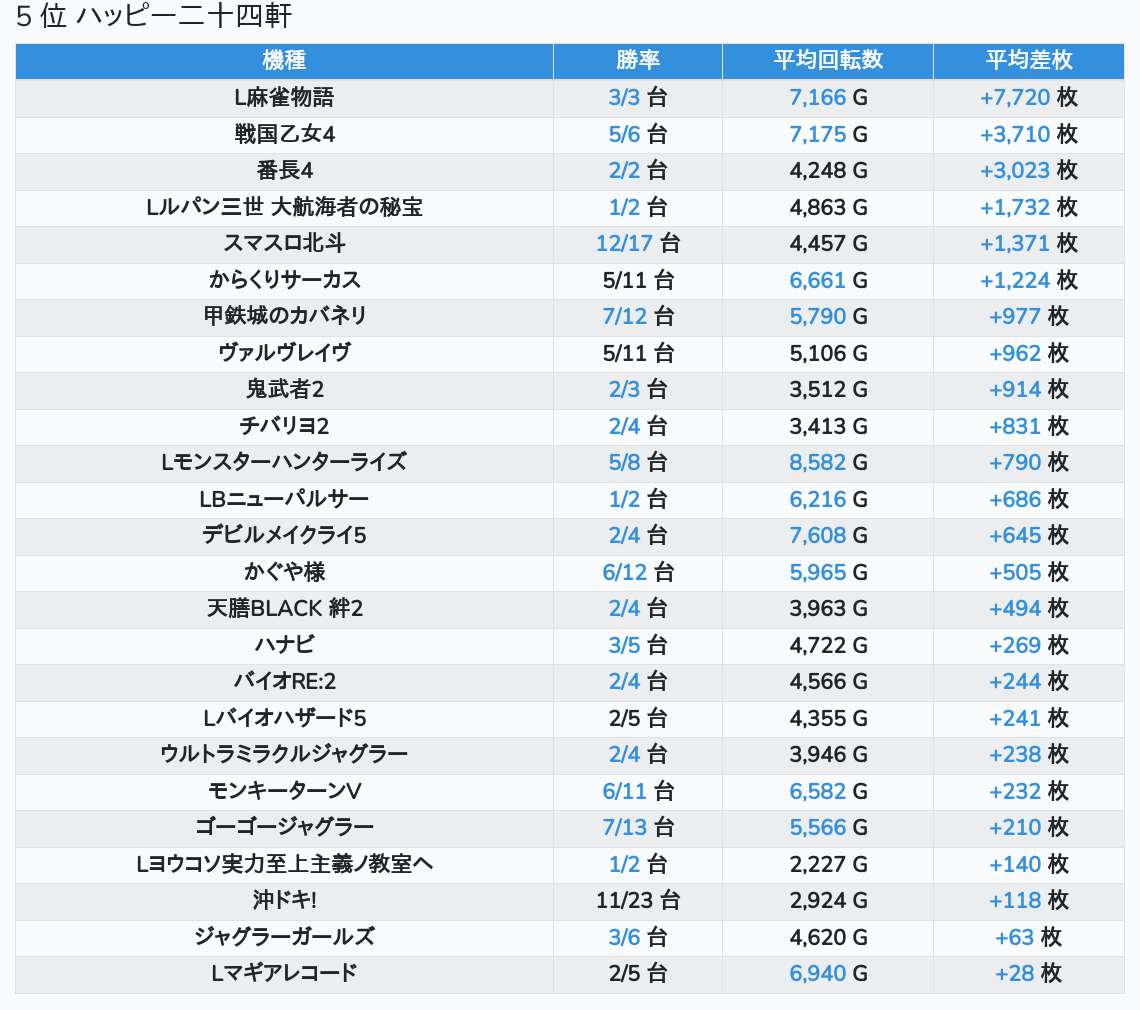Click the 11/23 台 win rate cell

[x=638, y=901]
